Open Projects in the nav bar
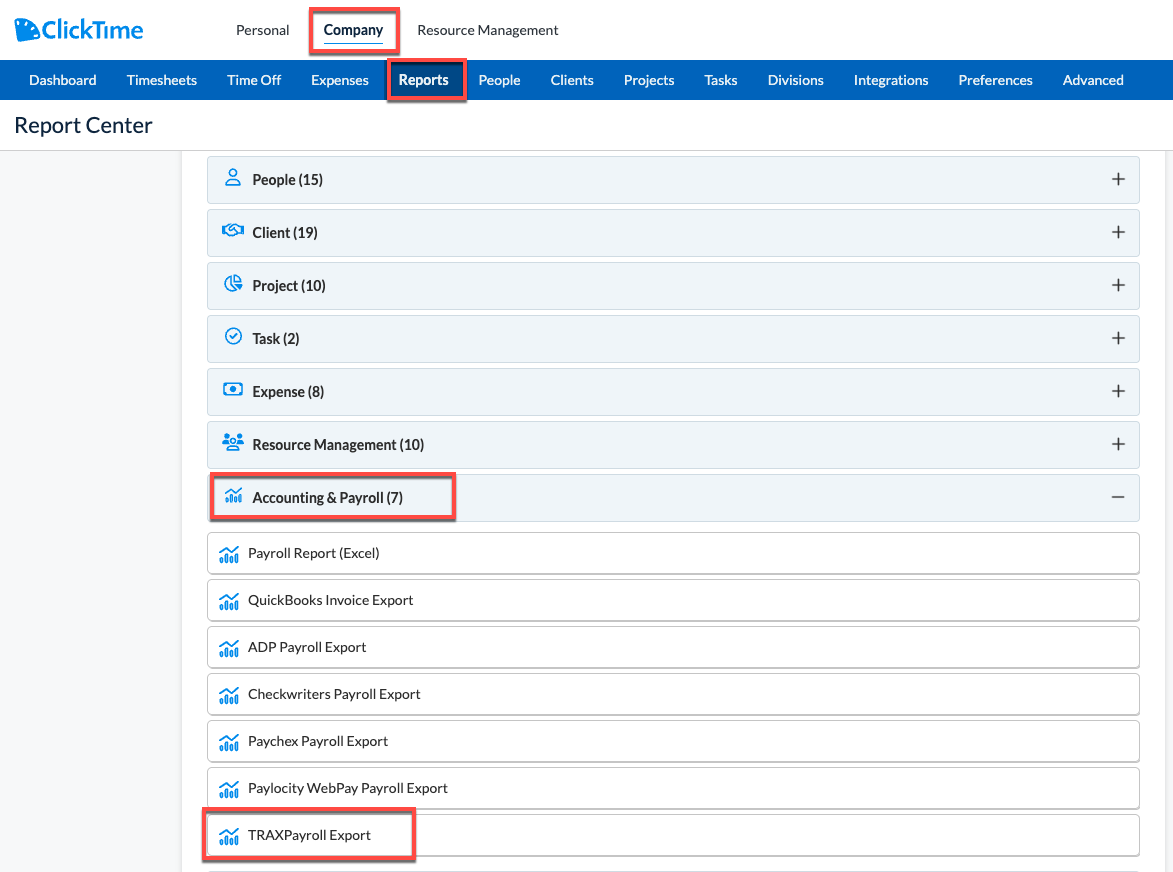 649,80
